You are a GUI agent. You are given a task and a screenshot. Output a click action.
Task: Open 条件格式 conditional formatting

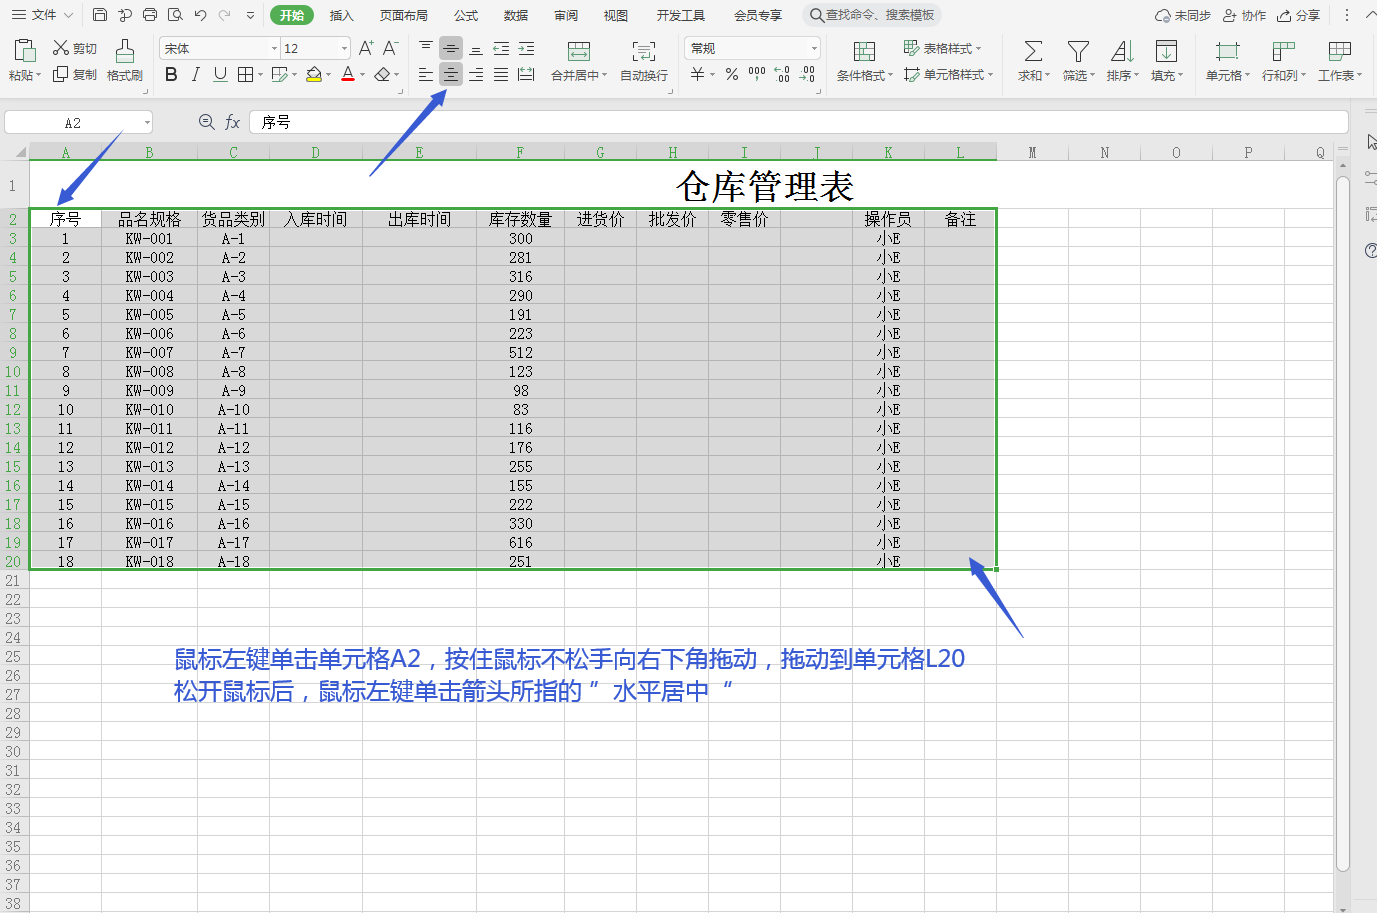[865, 61]
